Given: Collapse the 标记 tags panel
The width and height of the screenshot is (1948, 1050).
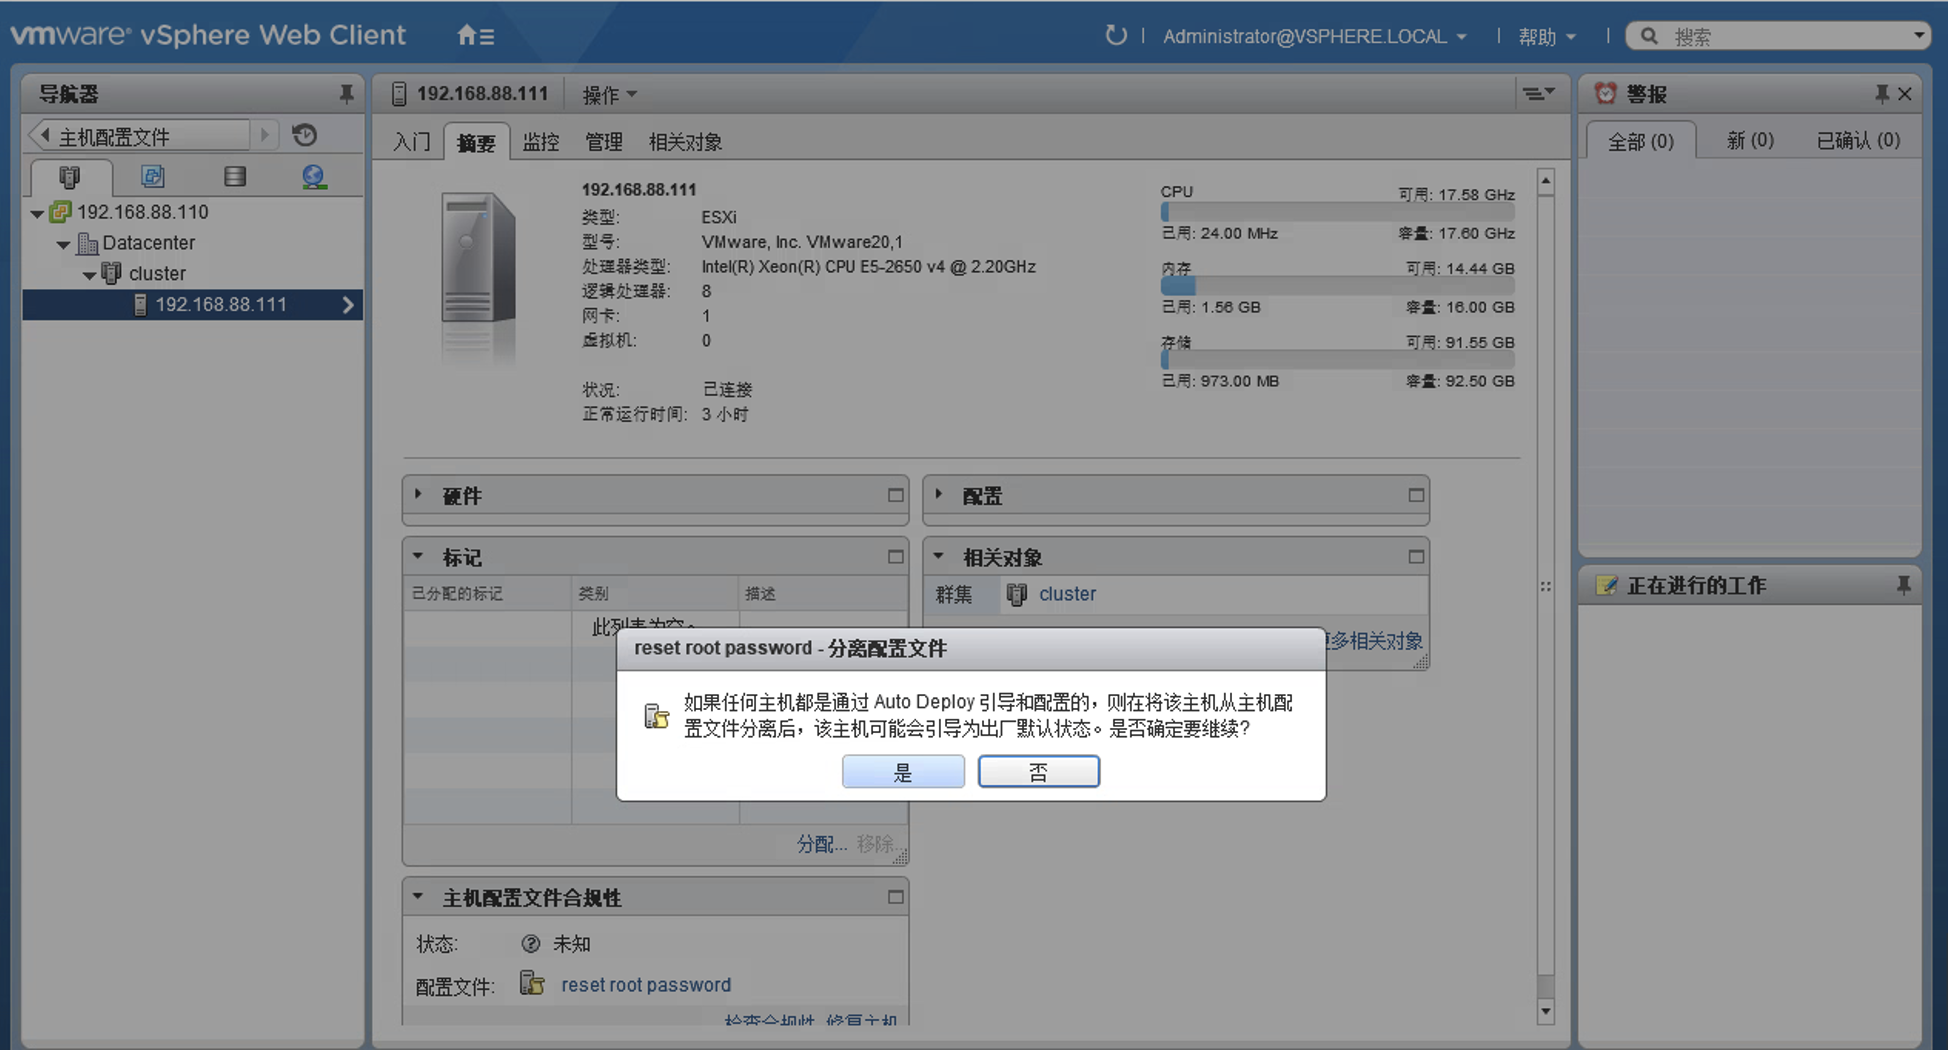Looking at the screenshot, I should click(x=419, y=556).
